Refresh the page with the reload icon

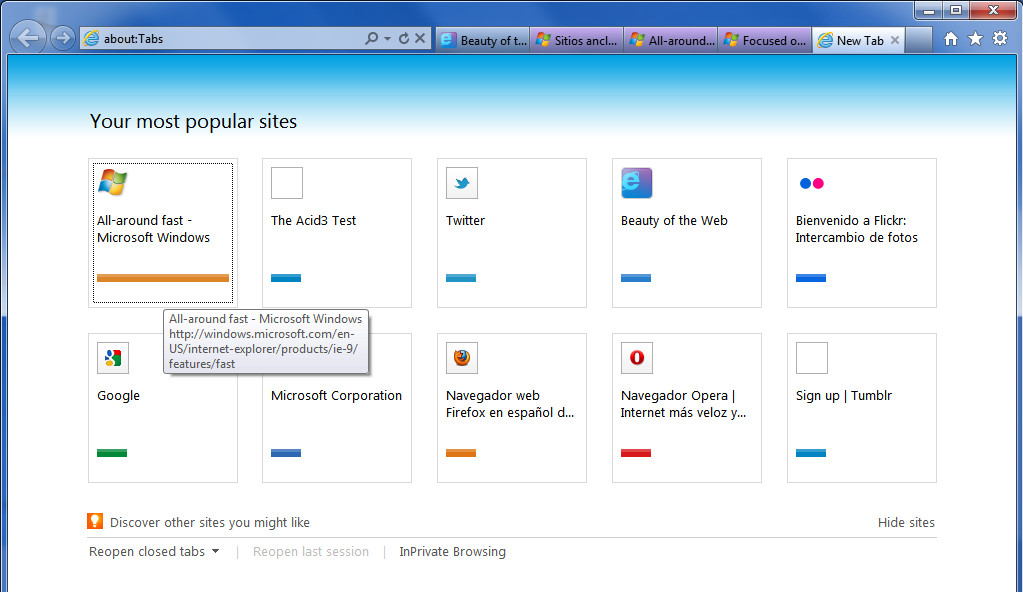404,39
